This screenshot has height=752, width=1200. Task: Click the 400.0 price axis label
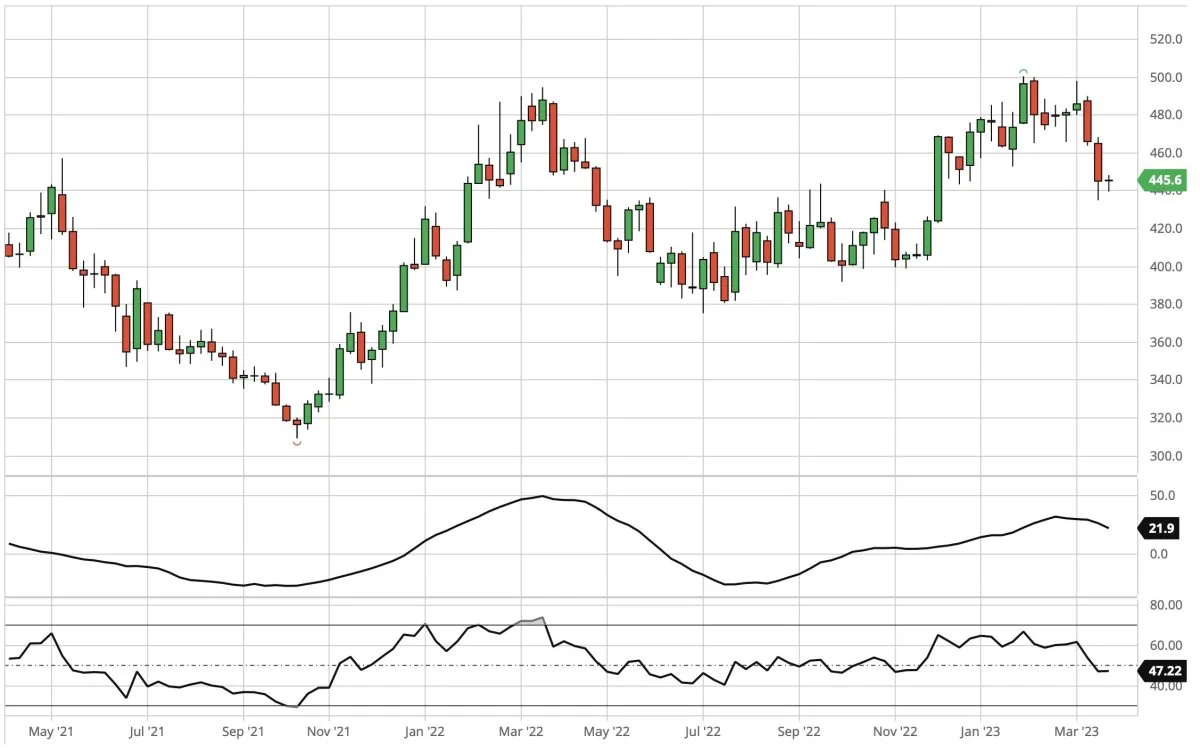click(1166, 267)
